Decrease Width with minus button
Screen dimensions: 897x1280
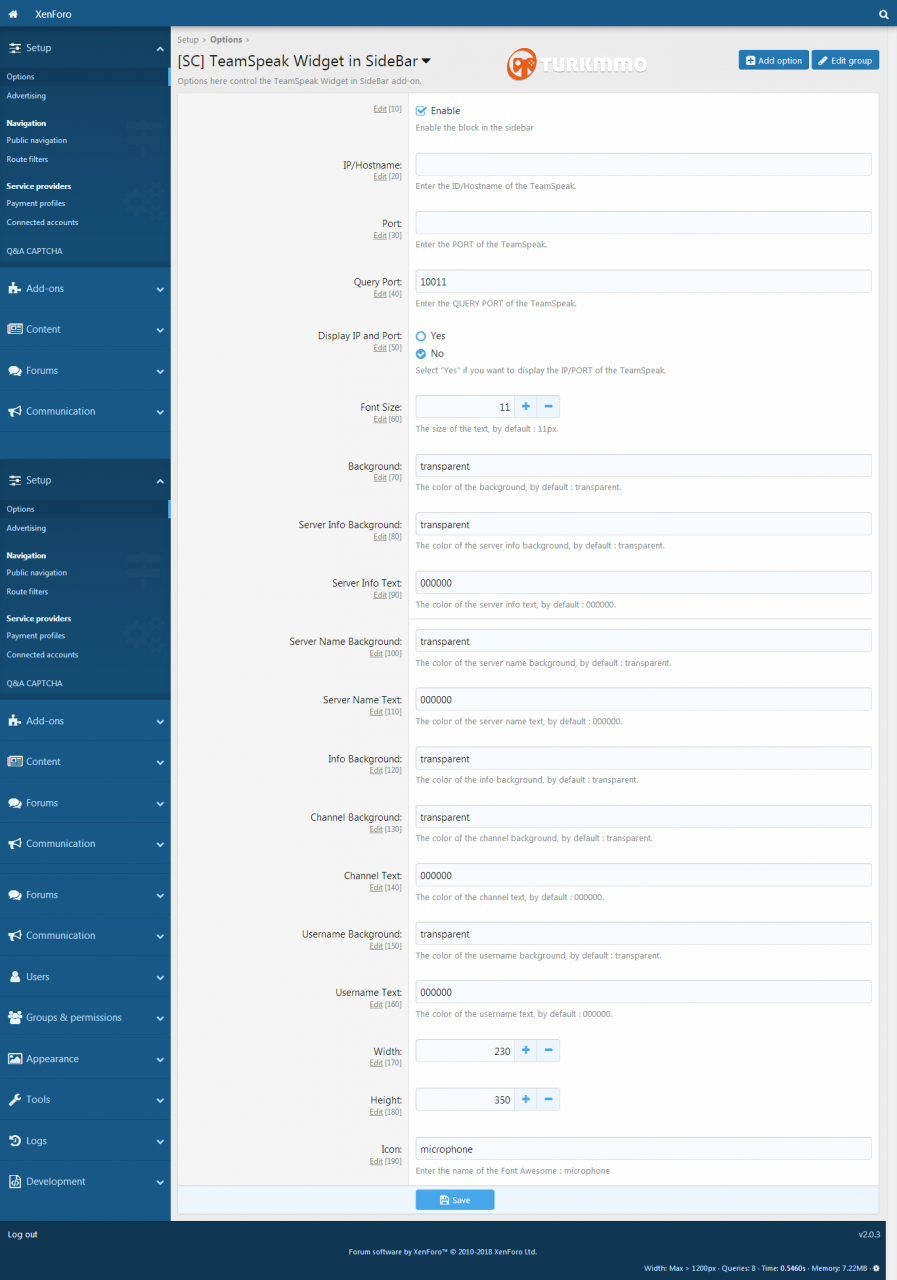(x=549, y=1051)
